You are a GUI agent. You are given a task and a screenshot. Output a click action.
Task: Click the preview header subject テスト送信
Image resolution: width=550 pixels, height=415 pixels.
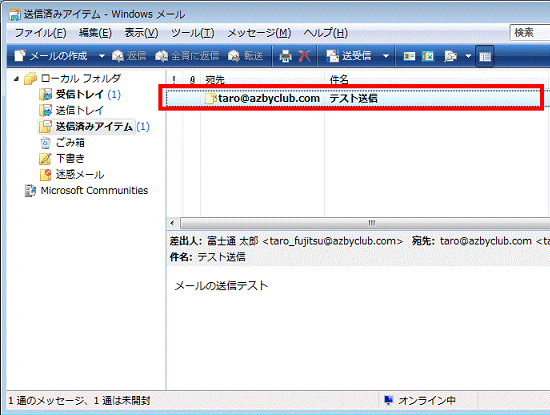coord(221,257)
